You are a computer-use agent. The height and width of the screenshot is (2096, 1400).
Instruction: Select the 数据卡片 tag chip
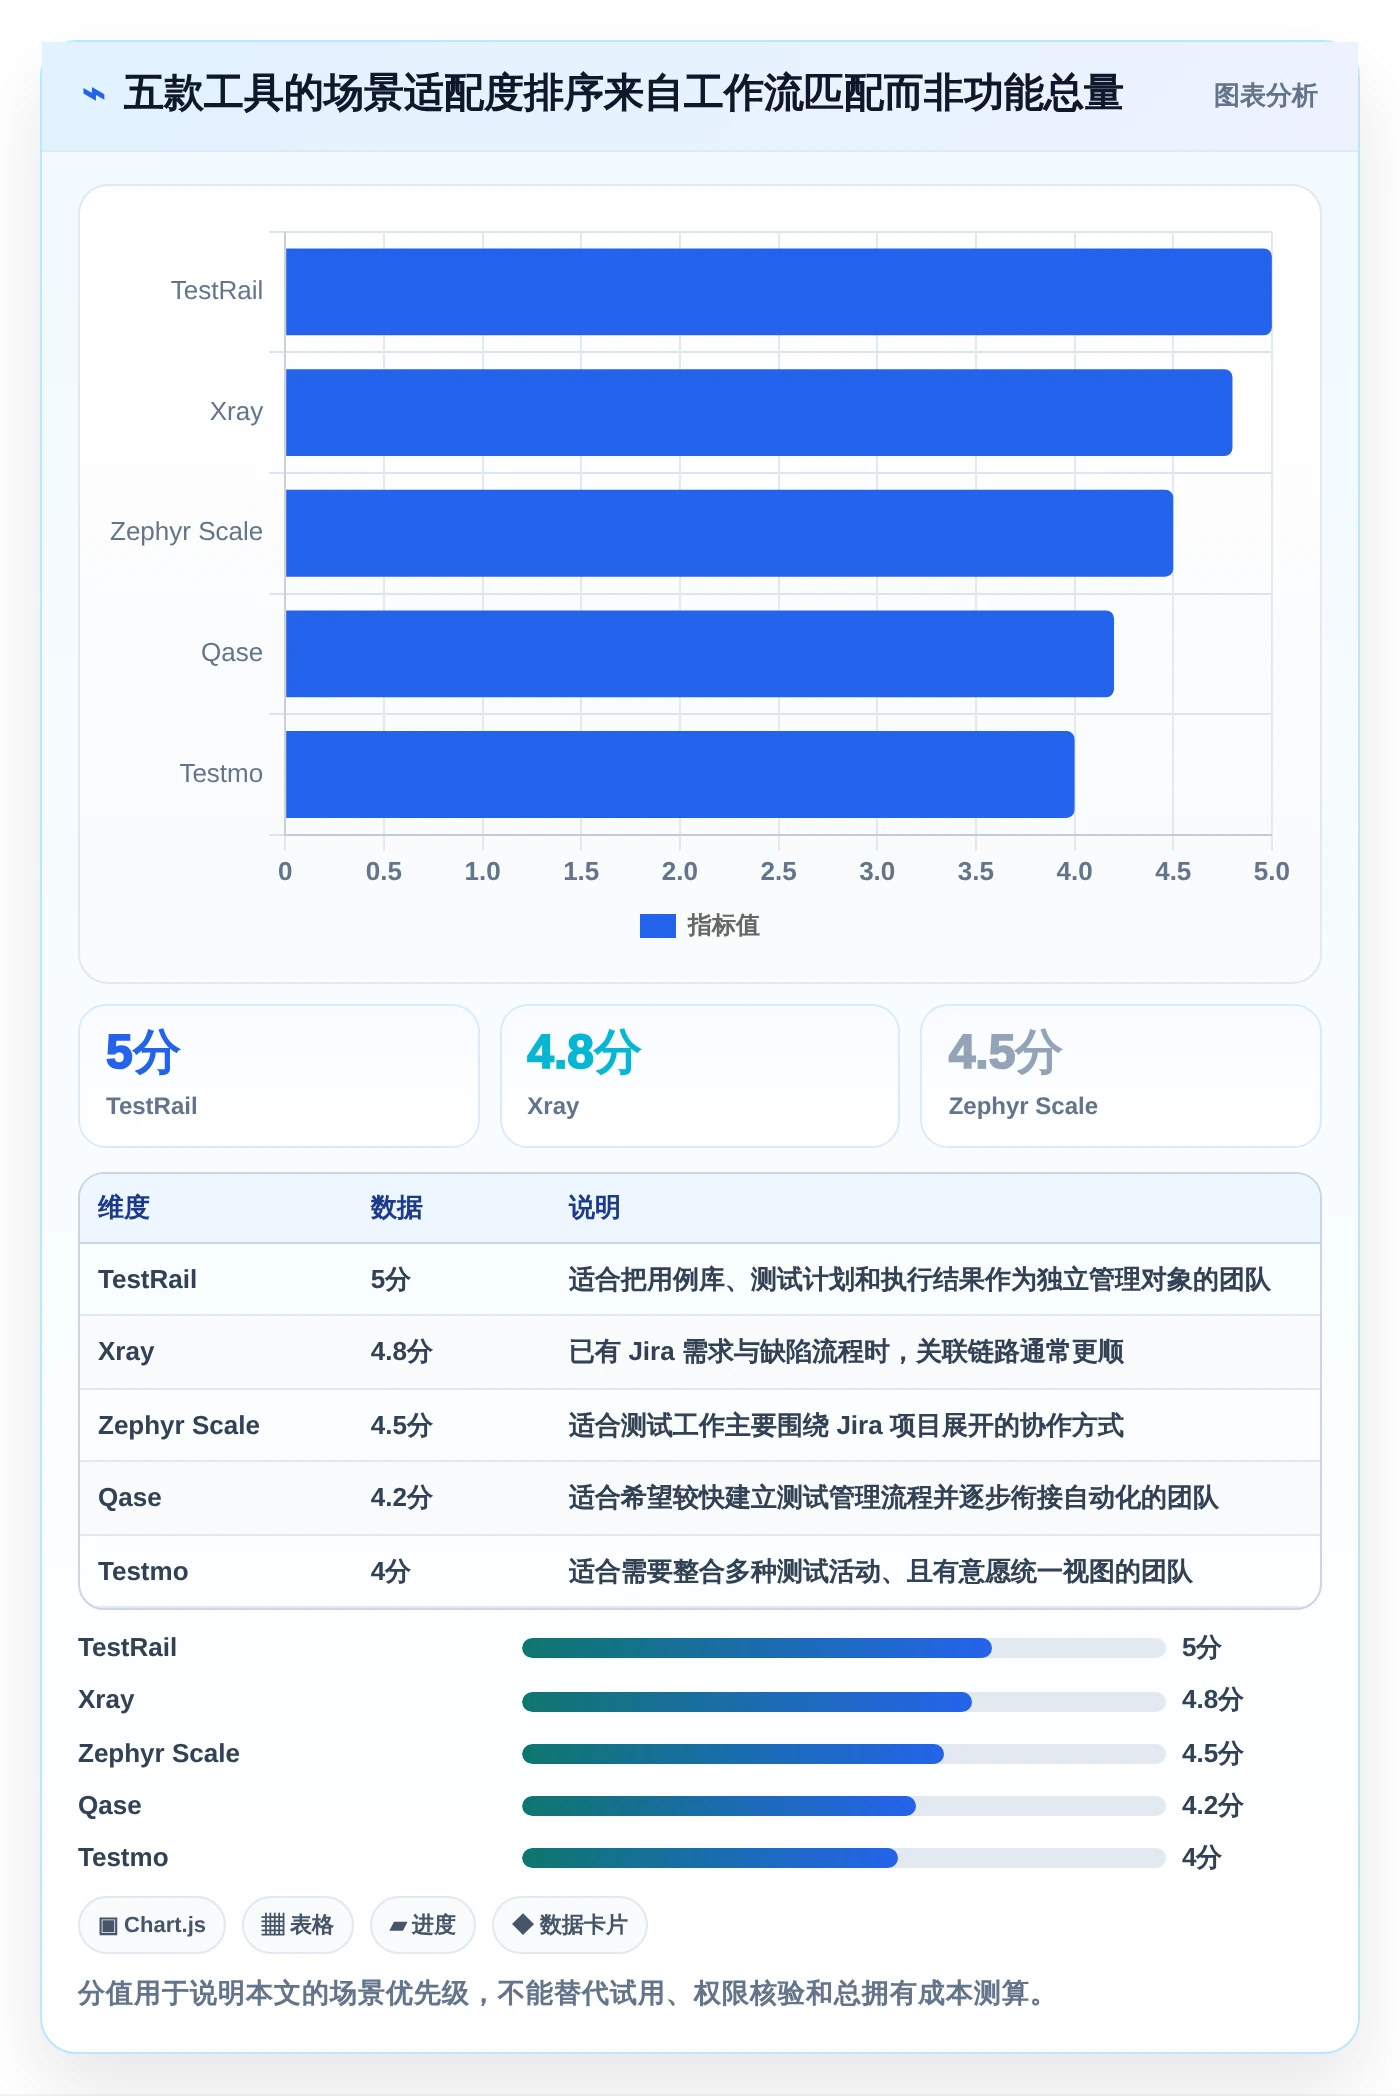[x=569, y=1925]
